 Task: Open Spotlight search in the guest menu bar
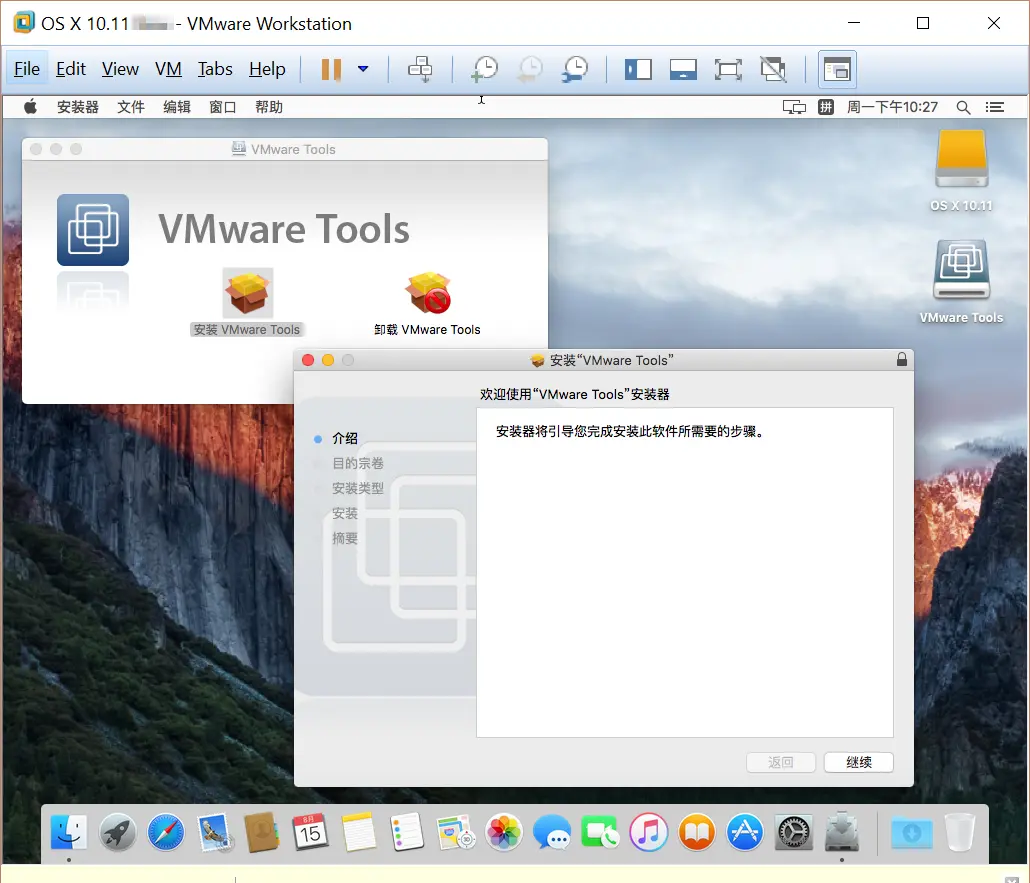[x=962, y=107]
